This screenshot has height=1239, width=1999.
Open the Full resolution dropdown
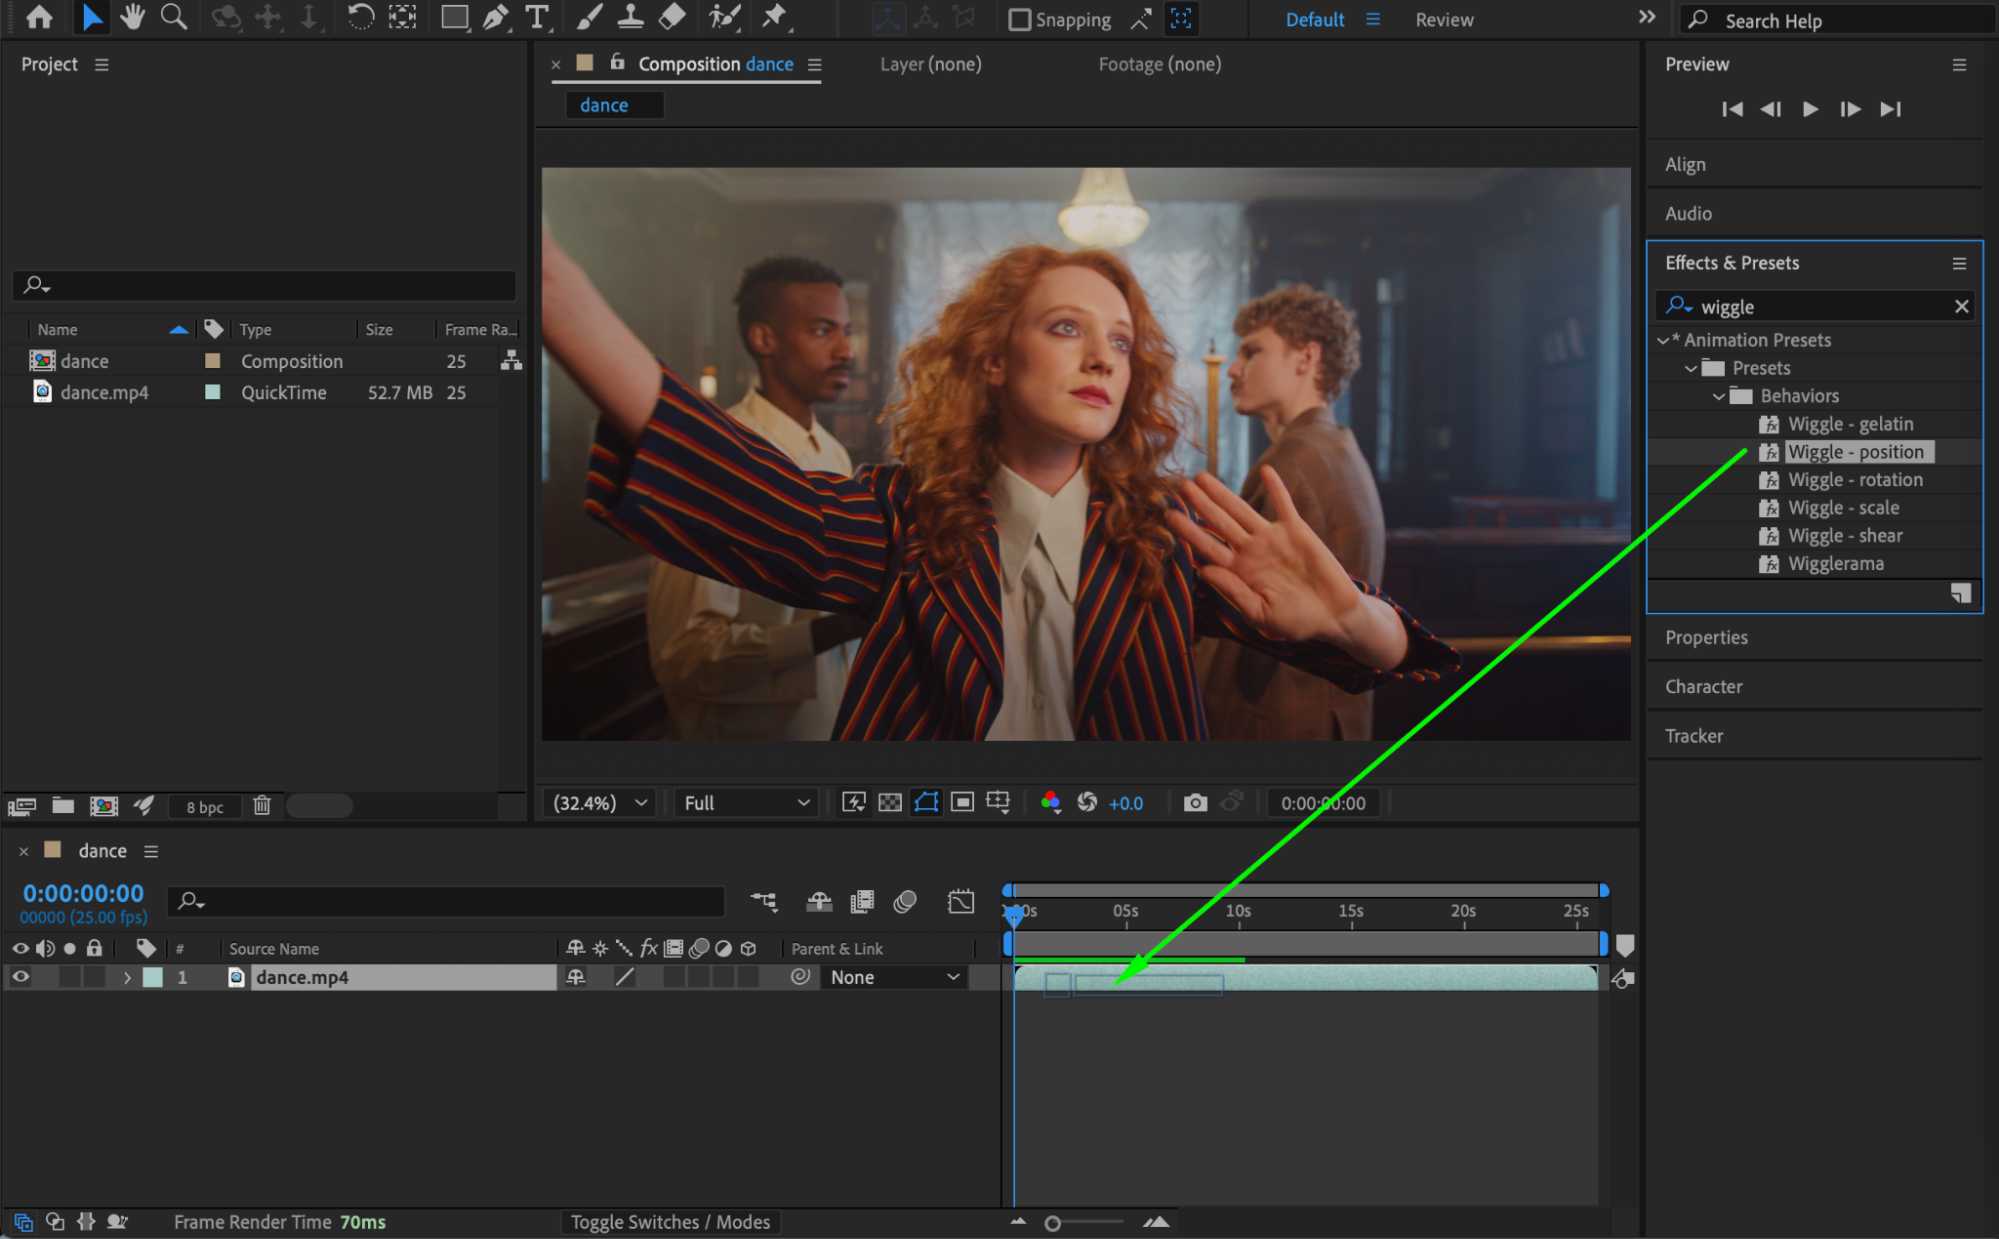746,803
